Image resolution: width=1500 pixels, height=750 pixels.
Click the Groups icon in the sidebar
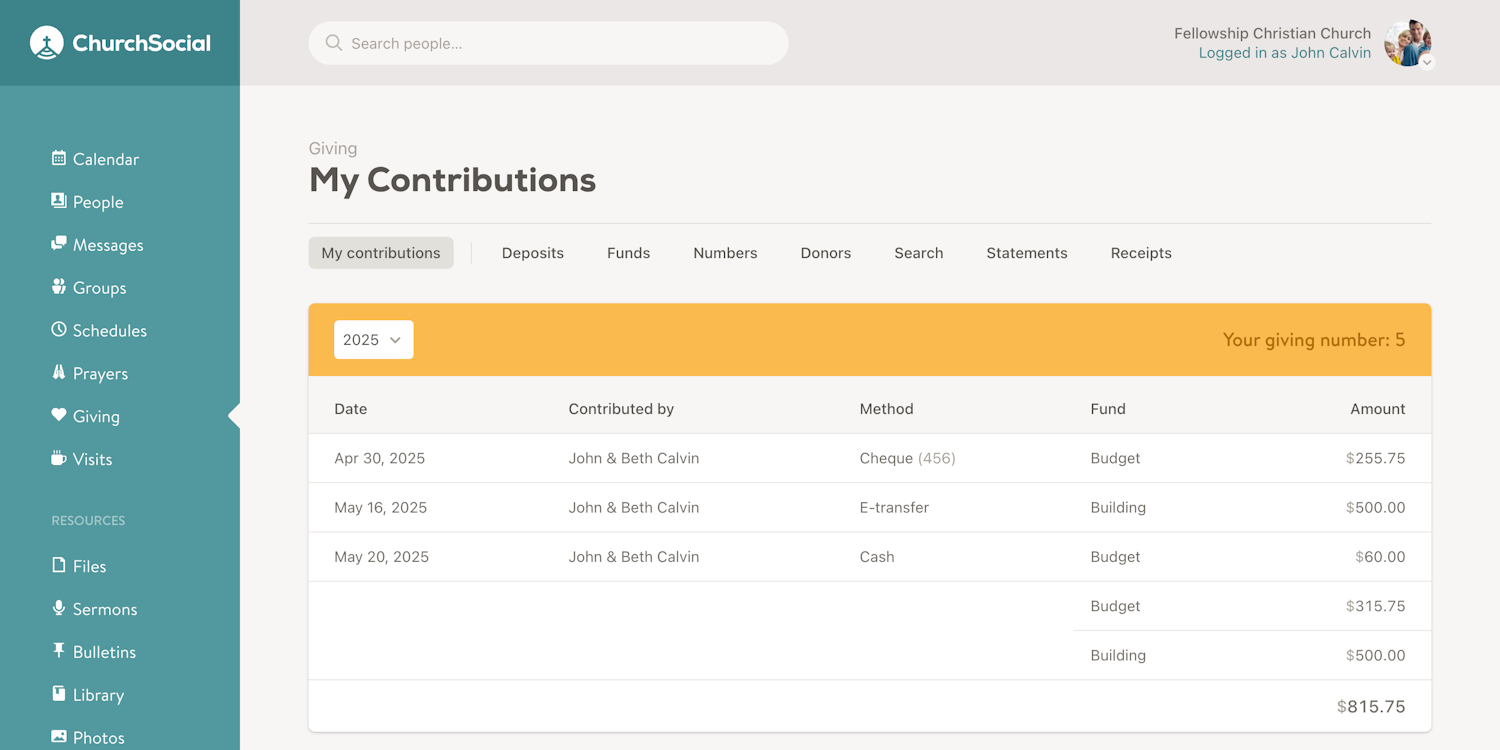[x=59, y=287]
